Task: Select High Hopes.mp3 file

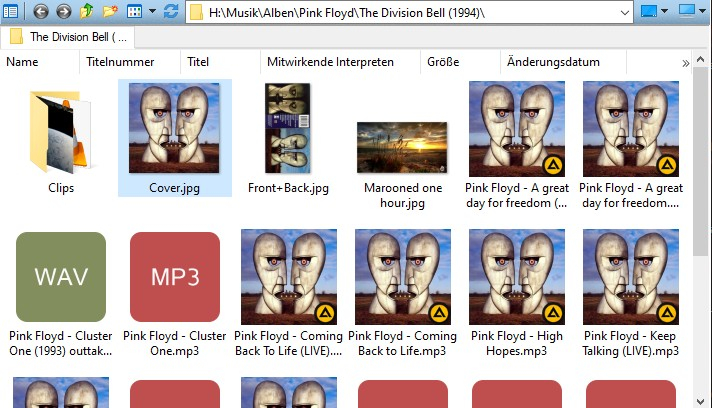Action: coord(517,277)
